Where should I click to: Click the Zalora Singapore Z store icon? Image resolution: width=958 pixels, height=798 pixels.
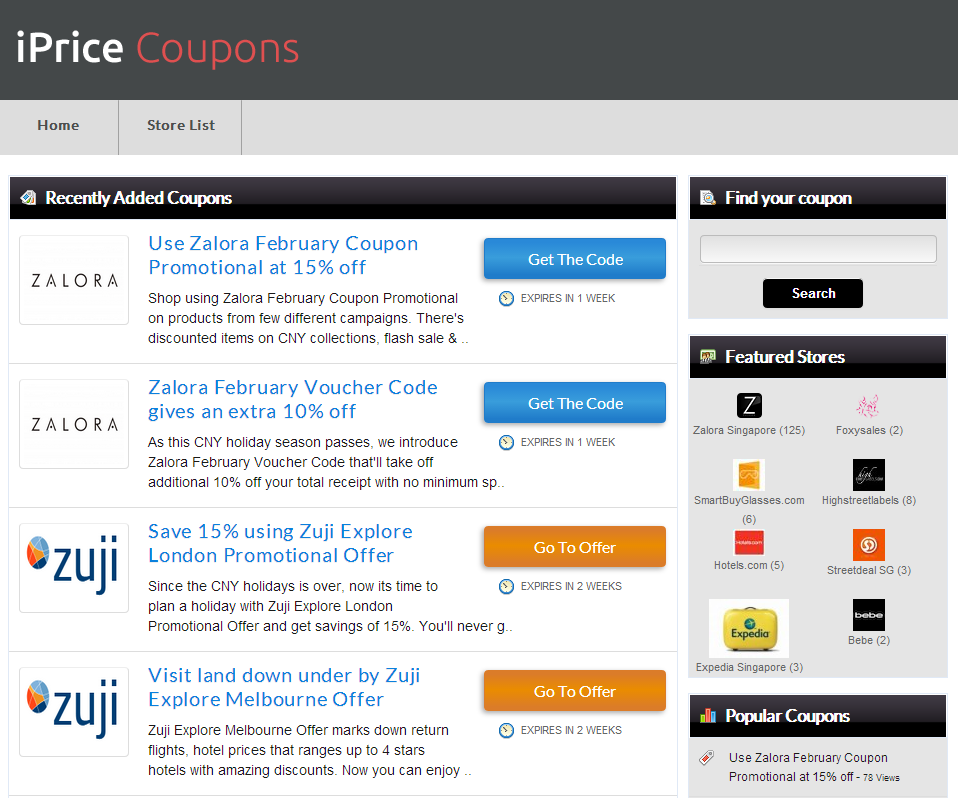coord(749,405)
